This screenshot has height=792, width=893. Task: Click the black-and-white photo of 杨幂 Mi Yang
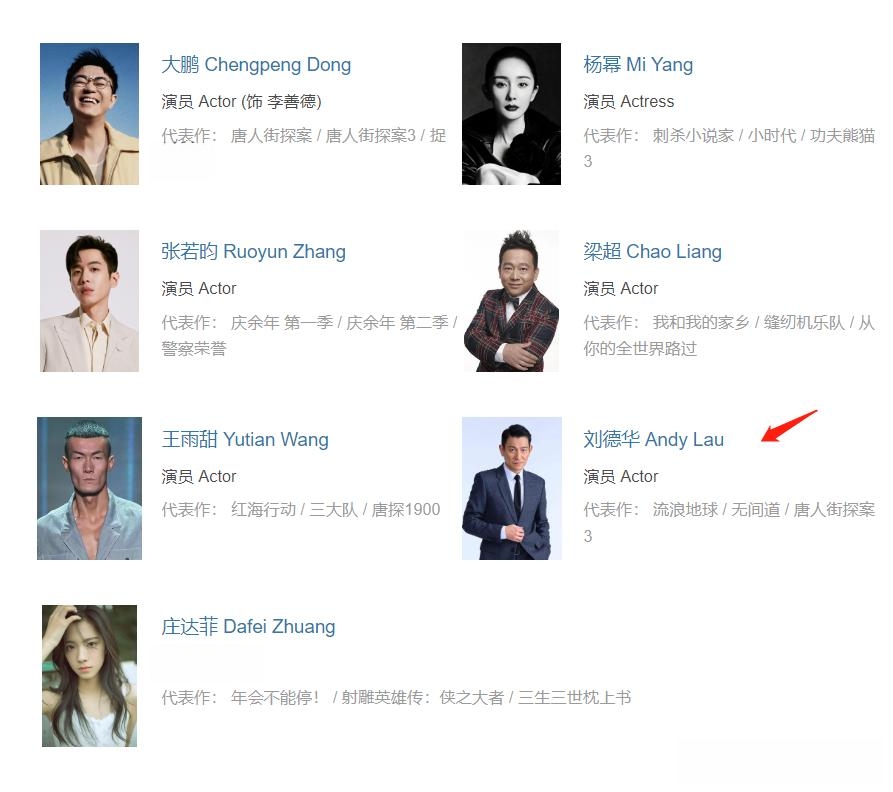(x=511, y=114)
